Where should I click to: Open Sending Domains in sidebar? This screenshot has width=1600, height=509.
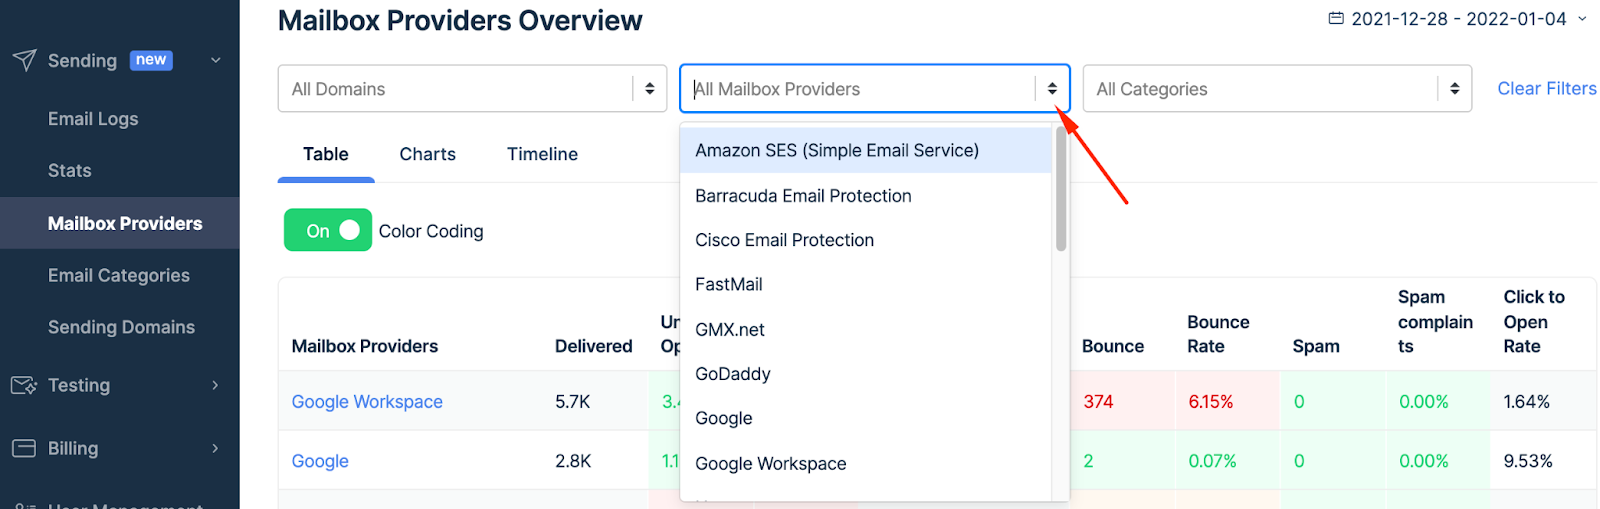click(x=121, y=327)
